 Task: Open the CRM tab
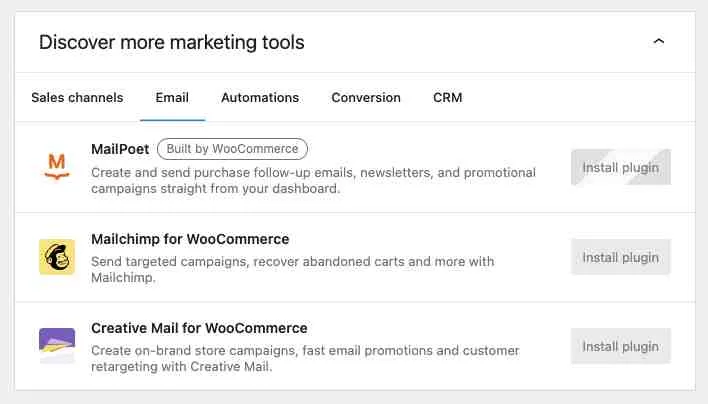[447, 98]
